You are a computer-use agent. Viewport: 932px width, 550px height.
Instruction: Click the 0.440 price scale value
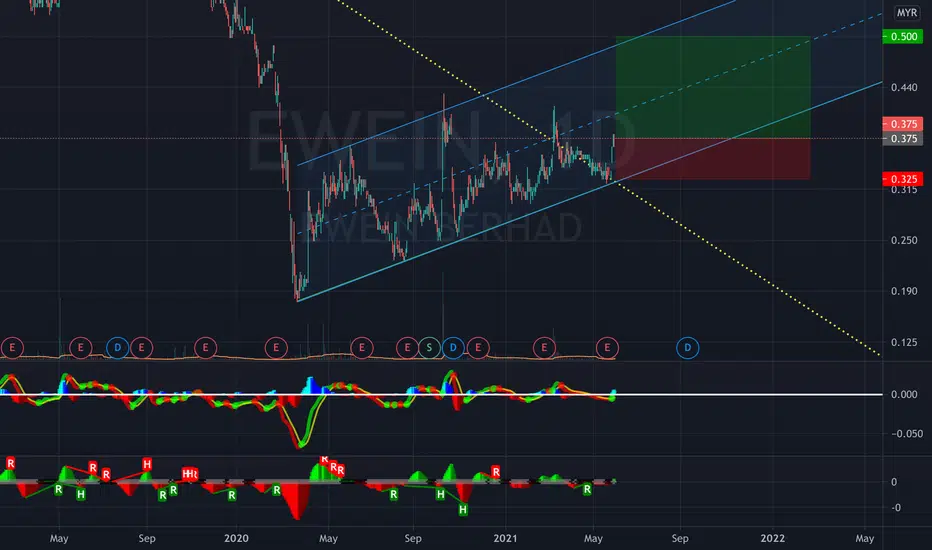904,87
